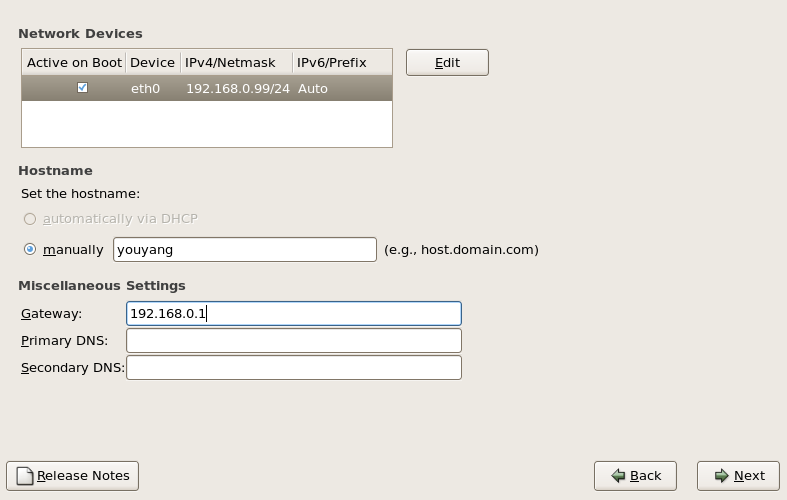
Task: Select the manually hostname radio button
Action: click(x=30, y=249)
